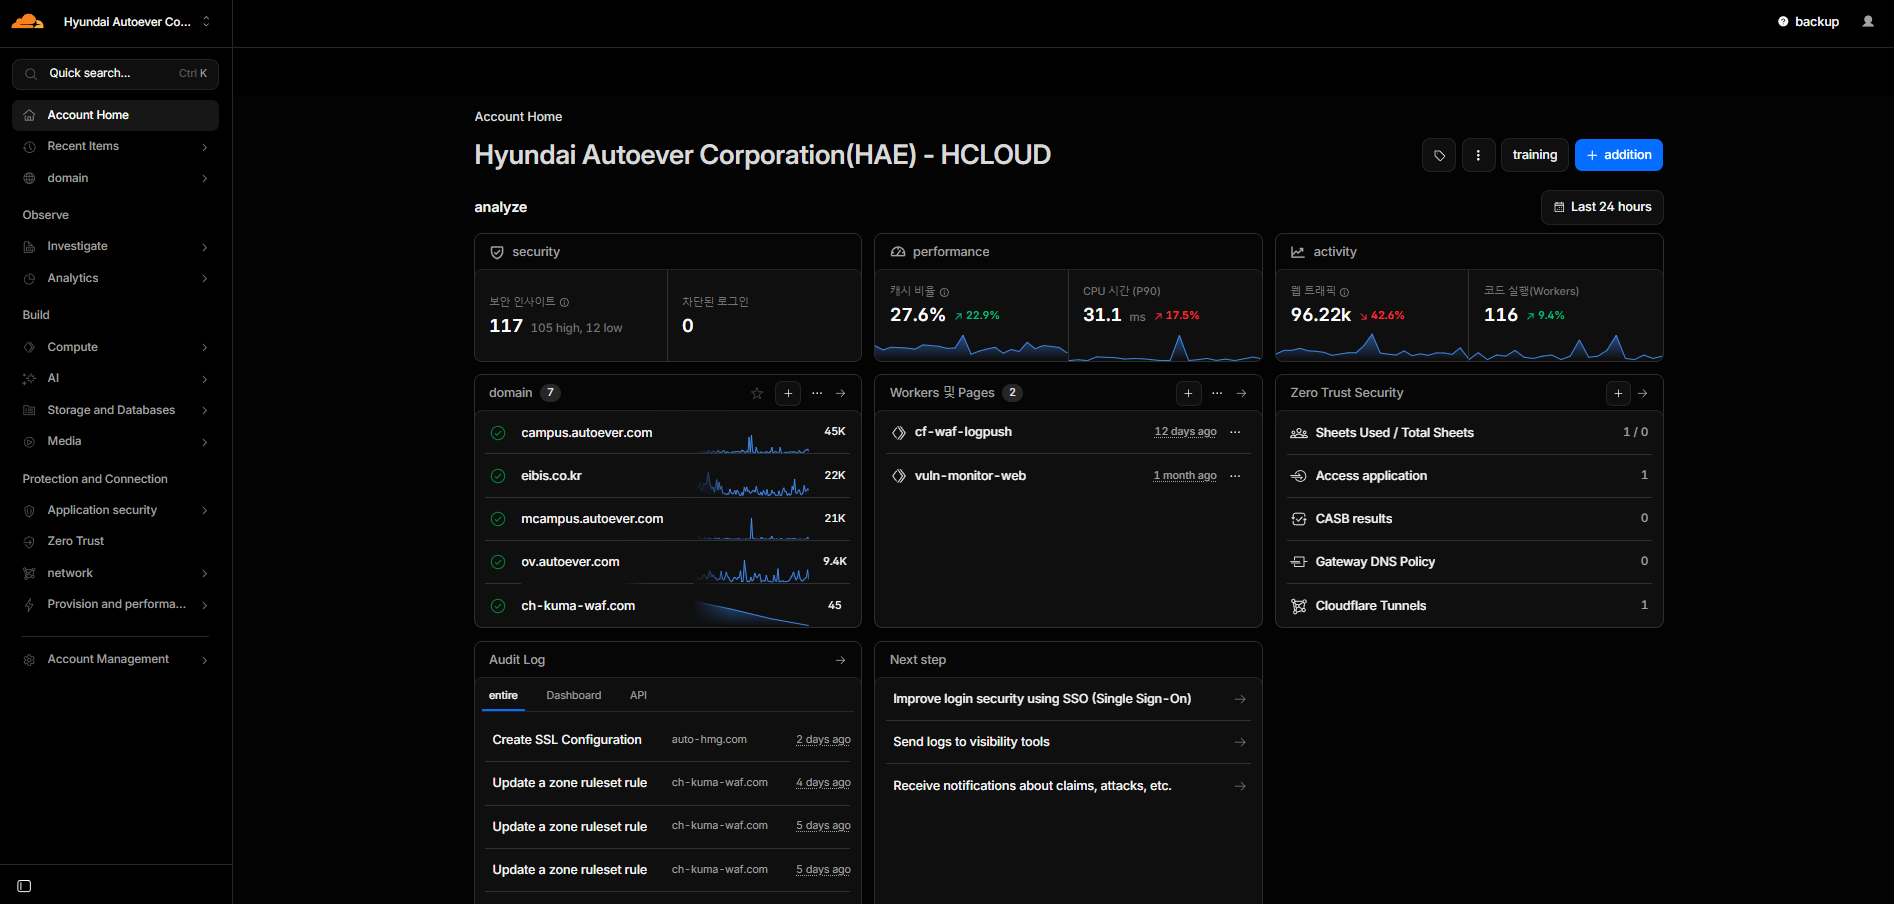Click the Cloudflare logo icon
1894x904 pixels.
click(28, 21)
